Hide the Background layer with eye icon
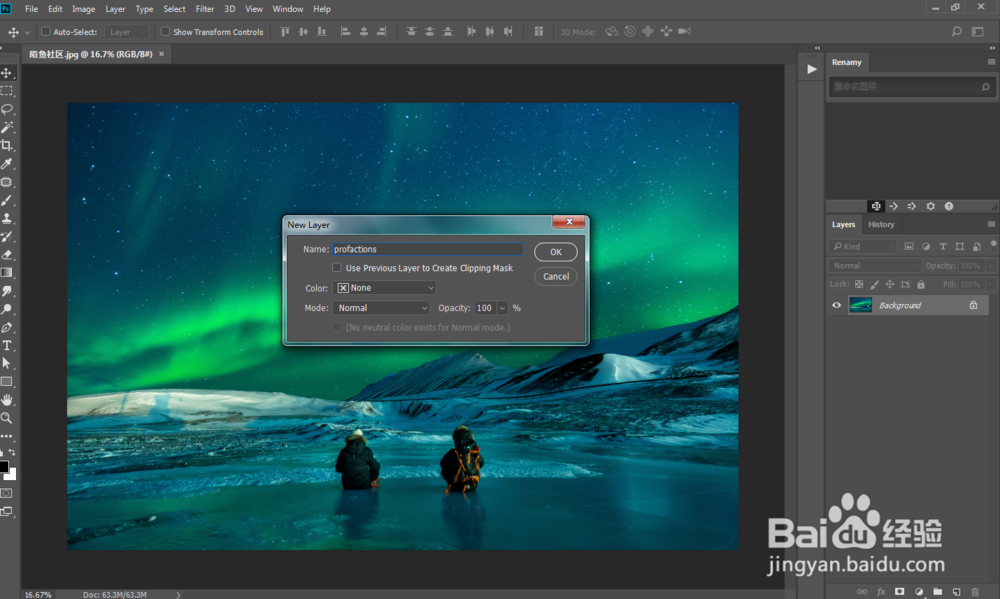 836,305
